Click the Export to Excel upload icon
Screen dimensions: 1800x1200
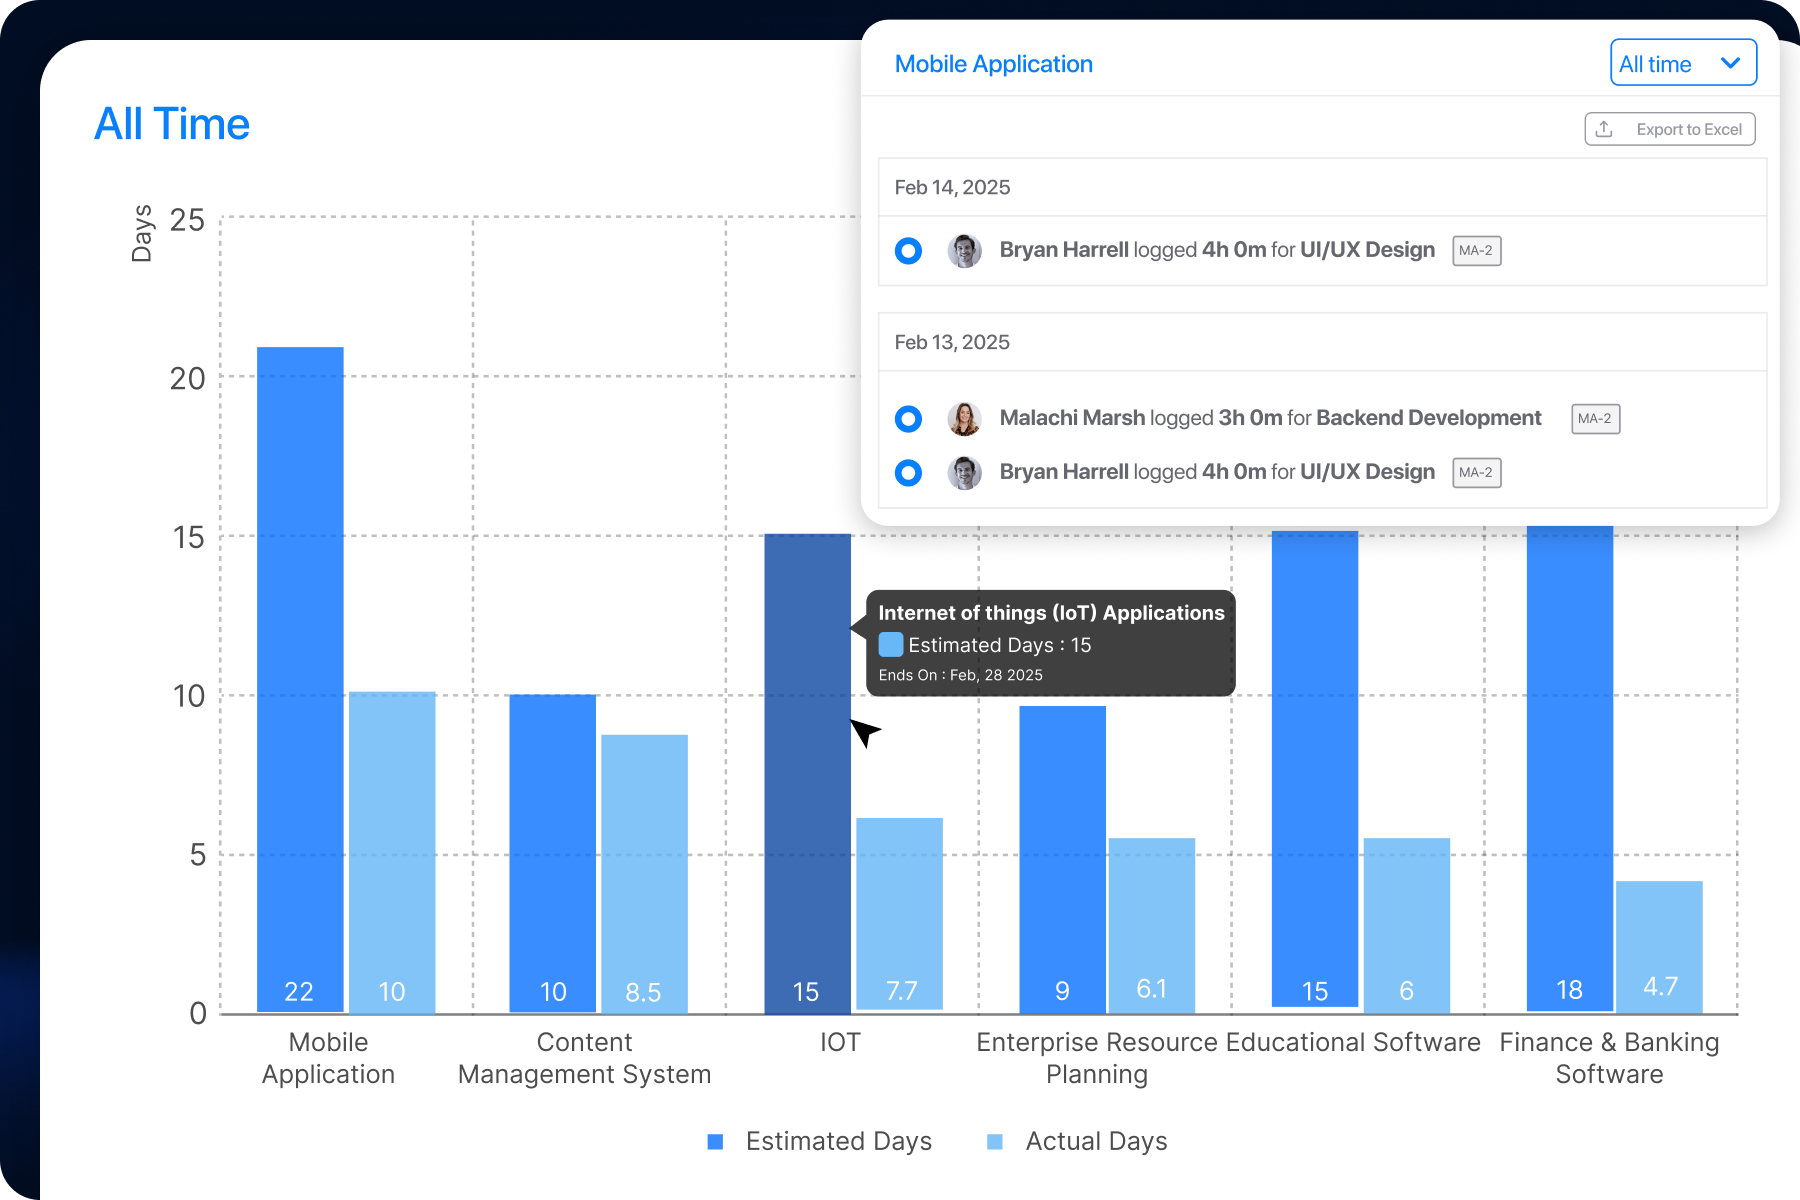point(1606,128)
